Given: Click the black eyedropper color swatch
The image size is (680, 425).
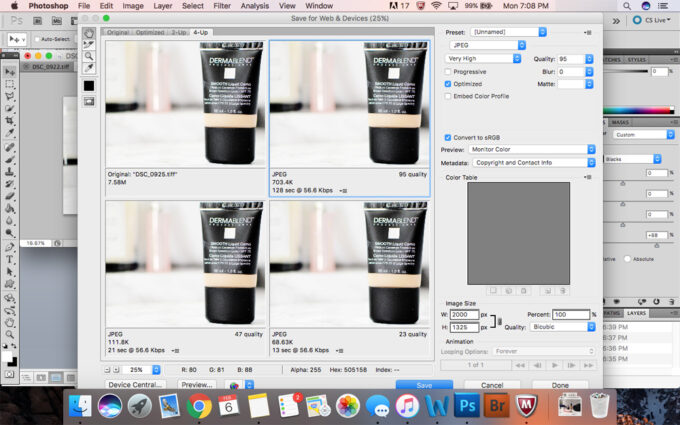Looking at the screenshot, I should tap(89, 86).
